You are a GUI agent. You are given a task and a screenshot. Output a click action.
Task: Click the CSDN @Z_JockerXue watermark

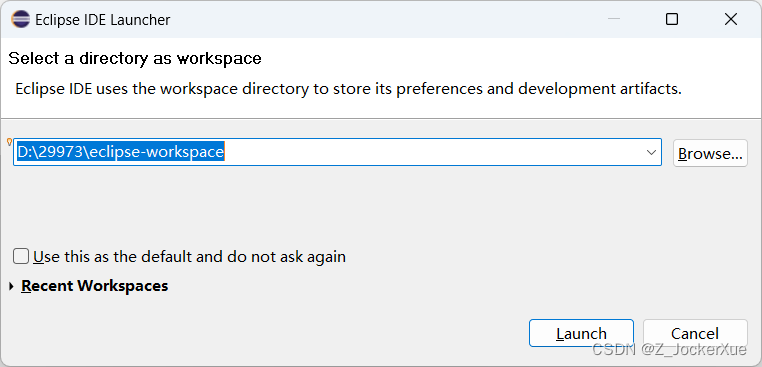[669, 349]
